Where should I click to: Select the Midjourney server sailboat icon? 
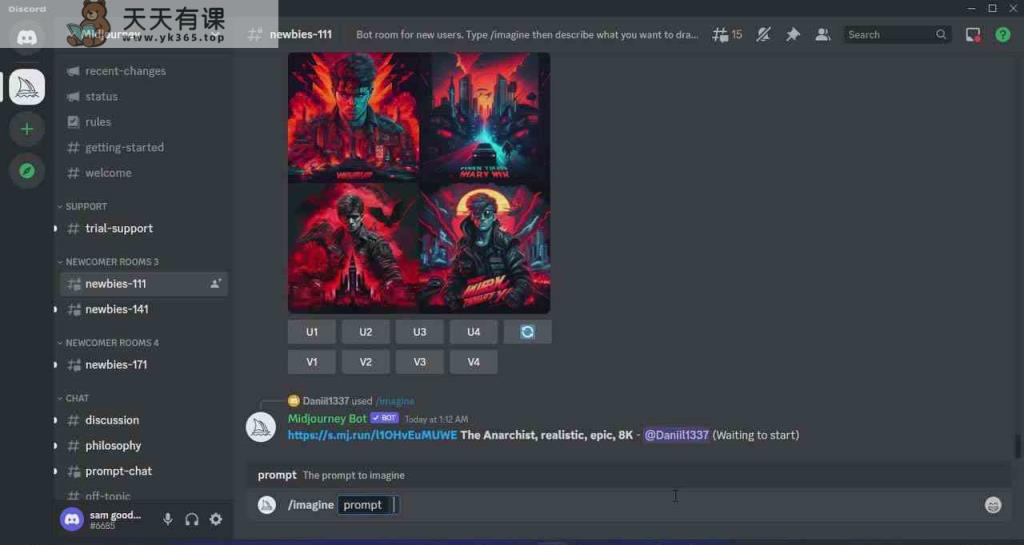point(27,86)
